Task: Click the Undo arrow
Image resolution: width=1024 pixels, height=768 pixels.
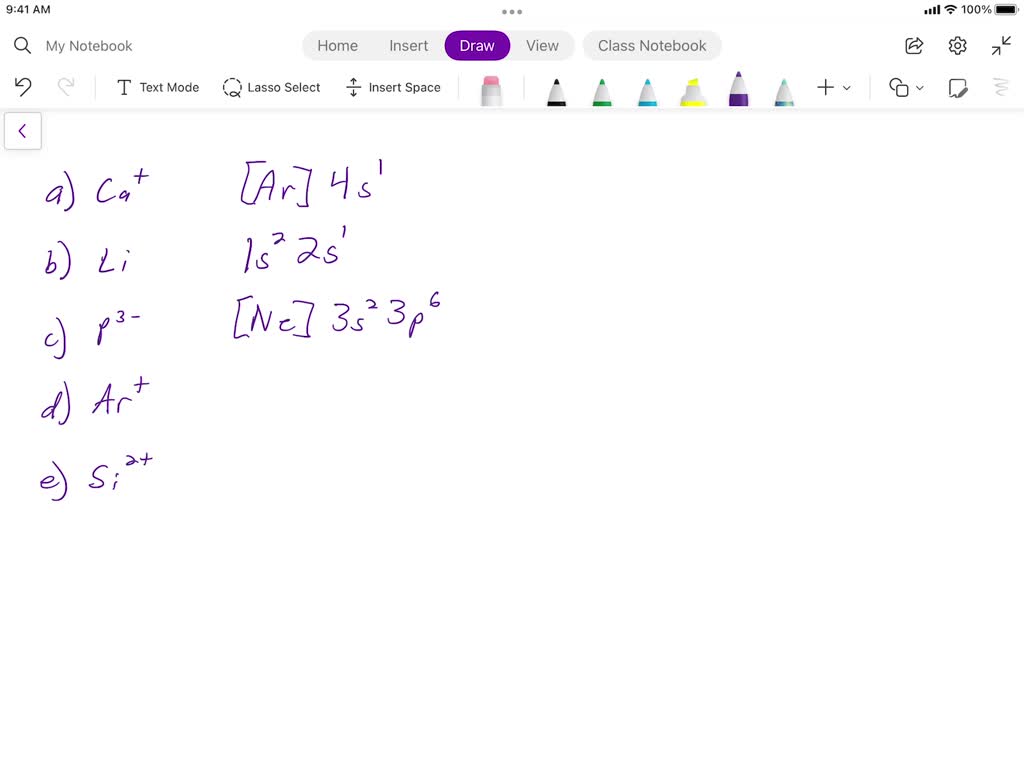Action: (22, 87)
